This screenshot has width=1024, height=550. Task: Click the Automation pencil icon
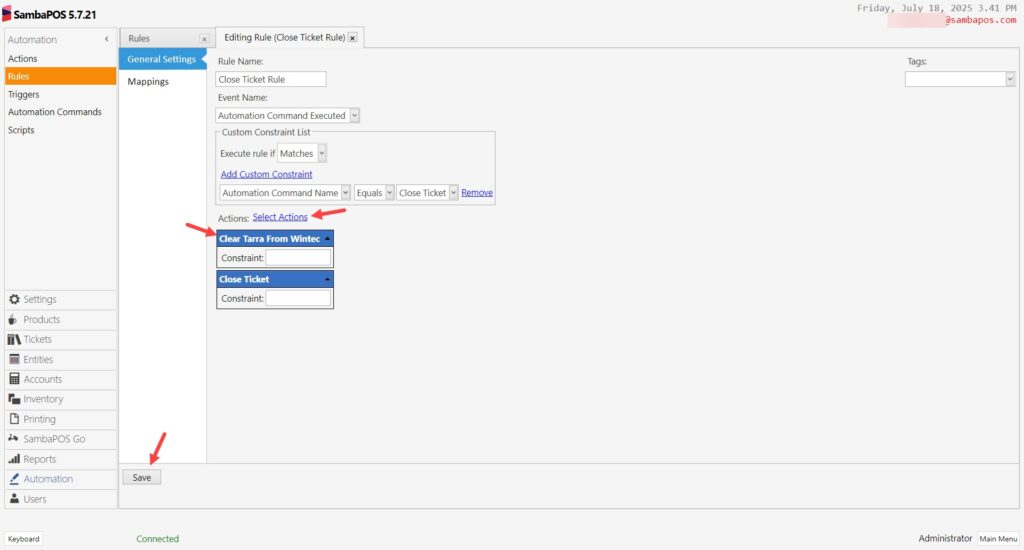tap(14, 479)
